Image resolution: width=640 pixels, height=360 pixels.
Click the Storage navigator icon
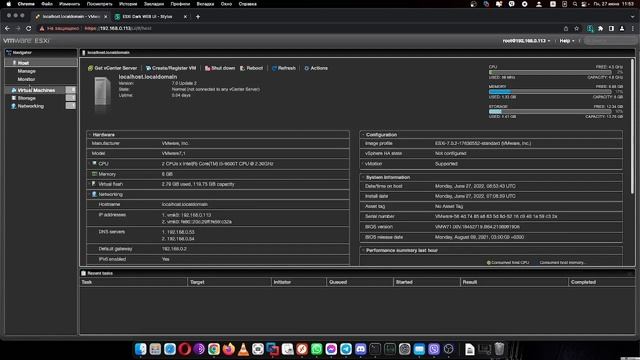(13, 98)
